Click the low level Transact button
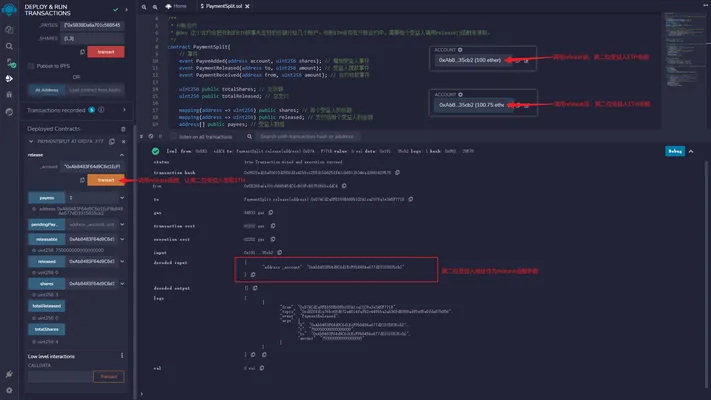The width and height of the screenshot is (711, 400). 109,376
